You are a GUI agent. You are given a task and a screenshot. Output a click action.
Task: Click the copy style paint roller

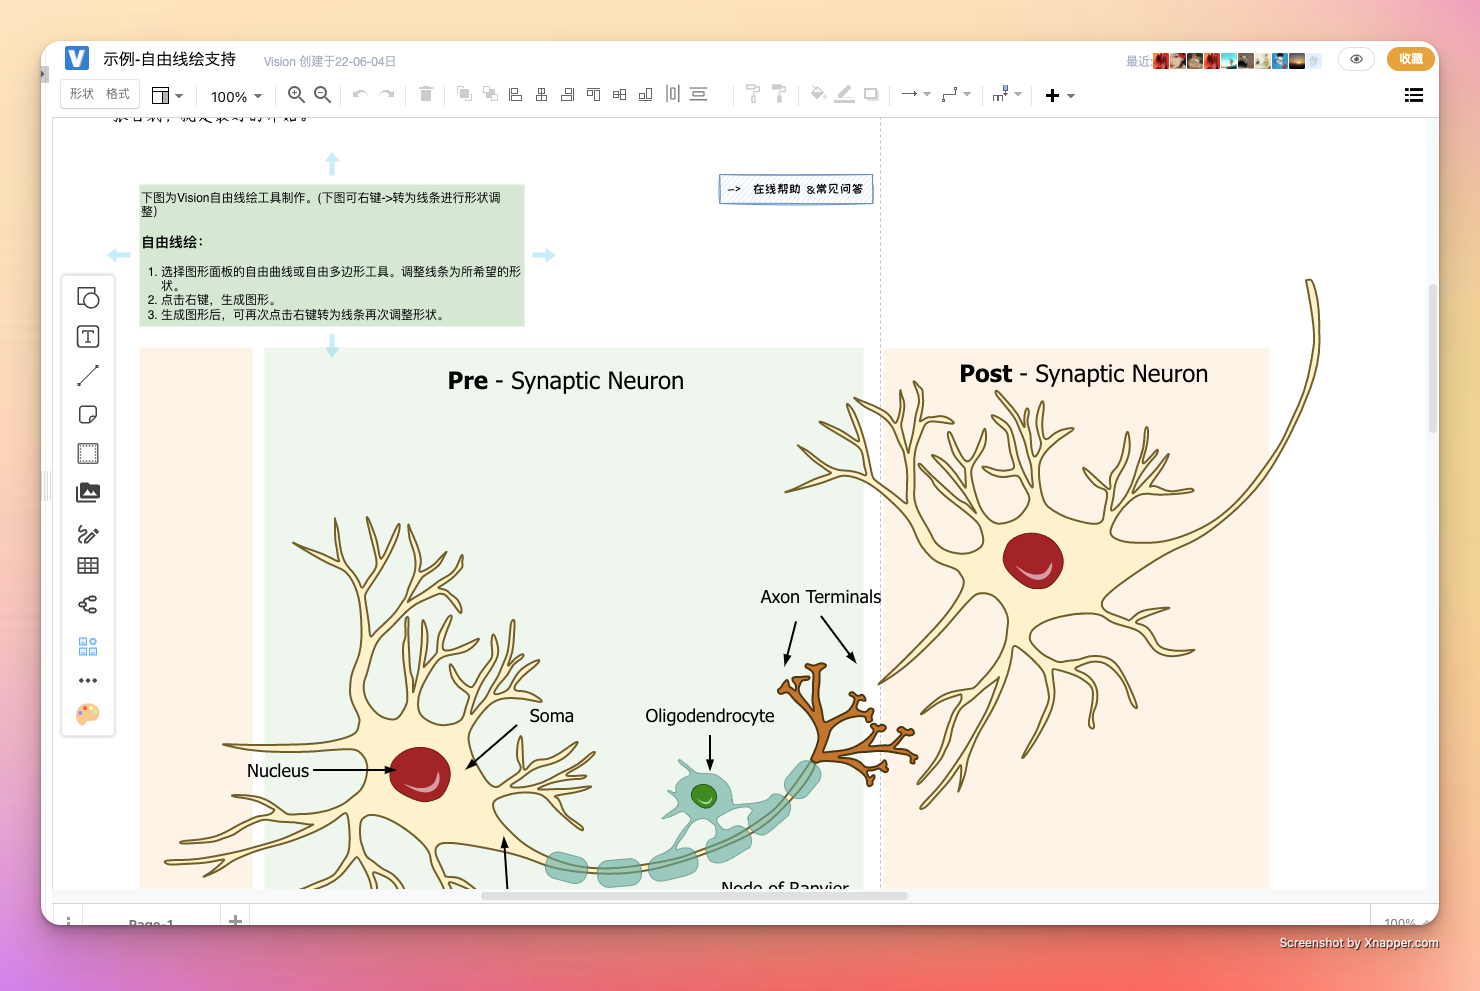tap(753, 94)
